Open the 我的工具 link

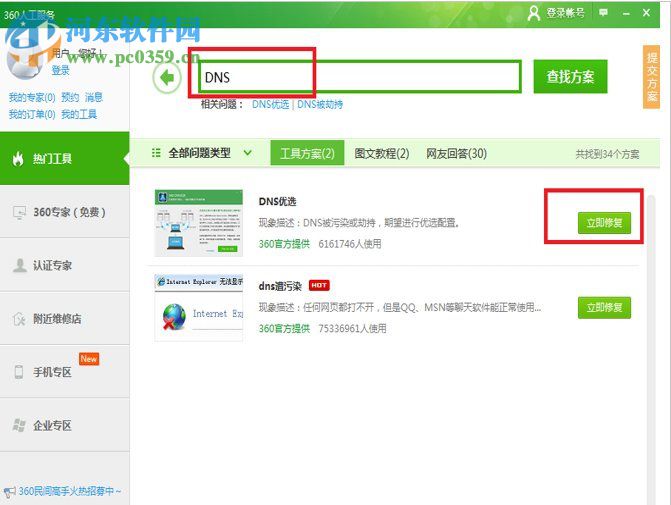click(79, 114)
